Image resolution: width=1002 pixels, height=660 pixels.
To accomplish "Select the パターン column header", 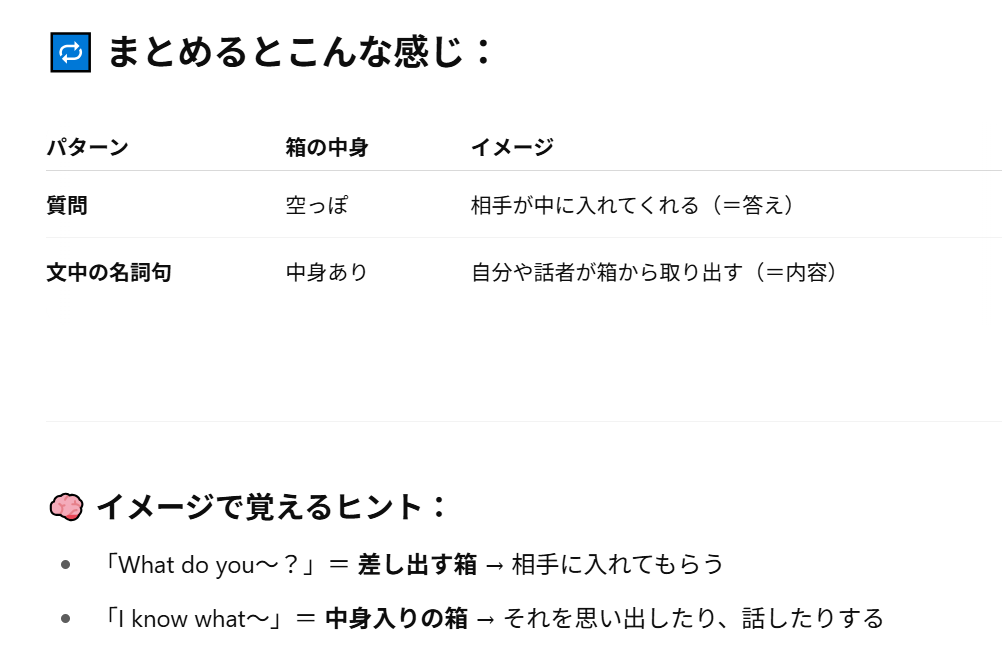I will [x=88, y=148].
